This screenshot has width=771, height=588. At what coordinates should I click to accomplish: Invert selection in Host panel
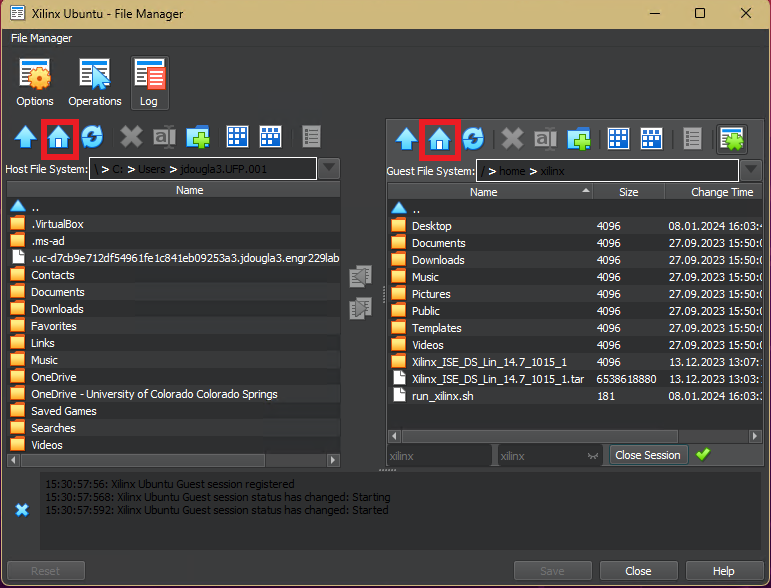(270, 137)
